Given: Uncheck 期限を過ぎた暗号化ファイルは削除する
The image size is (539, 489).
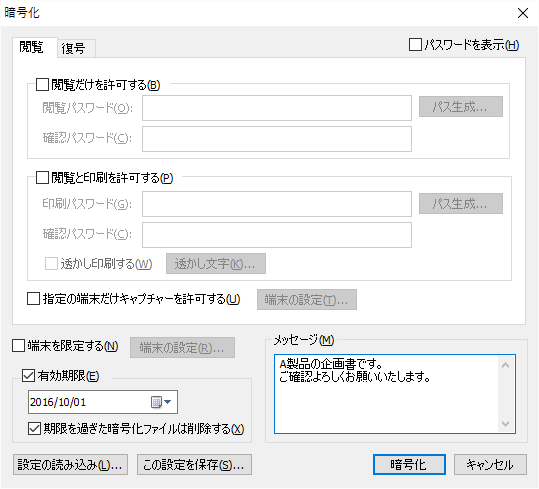Looking at the screenshot, I should coord(34,429).
